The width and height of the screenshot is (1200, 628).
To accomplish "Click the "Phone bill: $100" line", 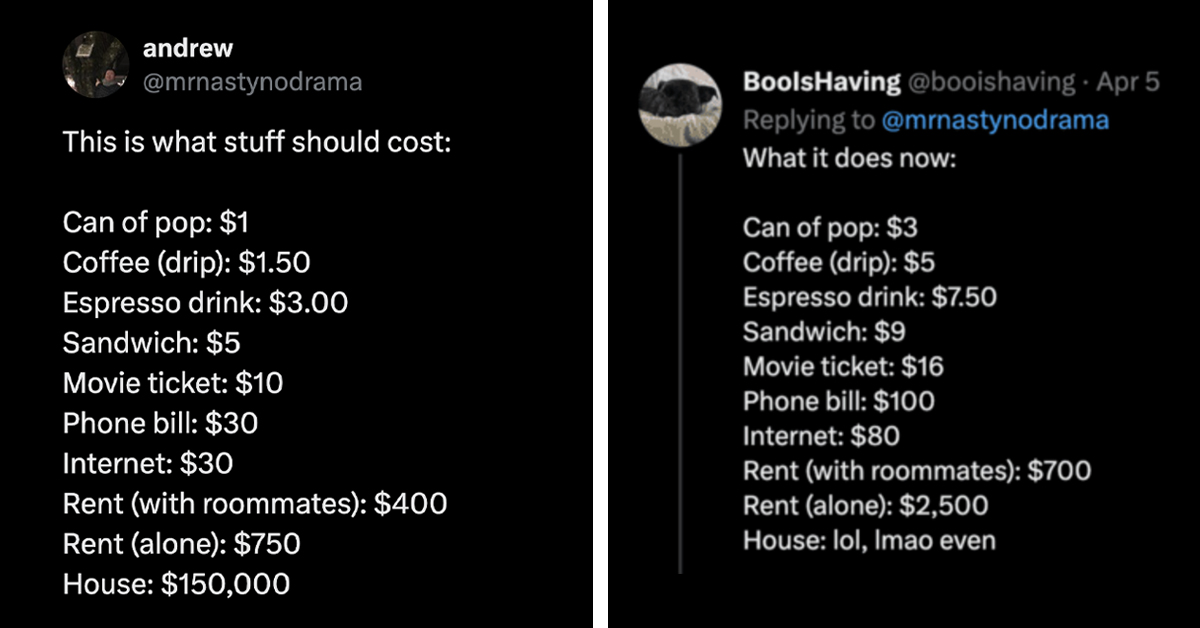I will (x=838, y=402).
